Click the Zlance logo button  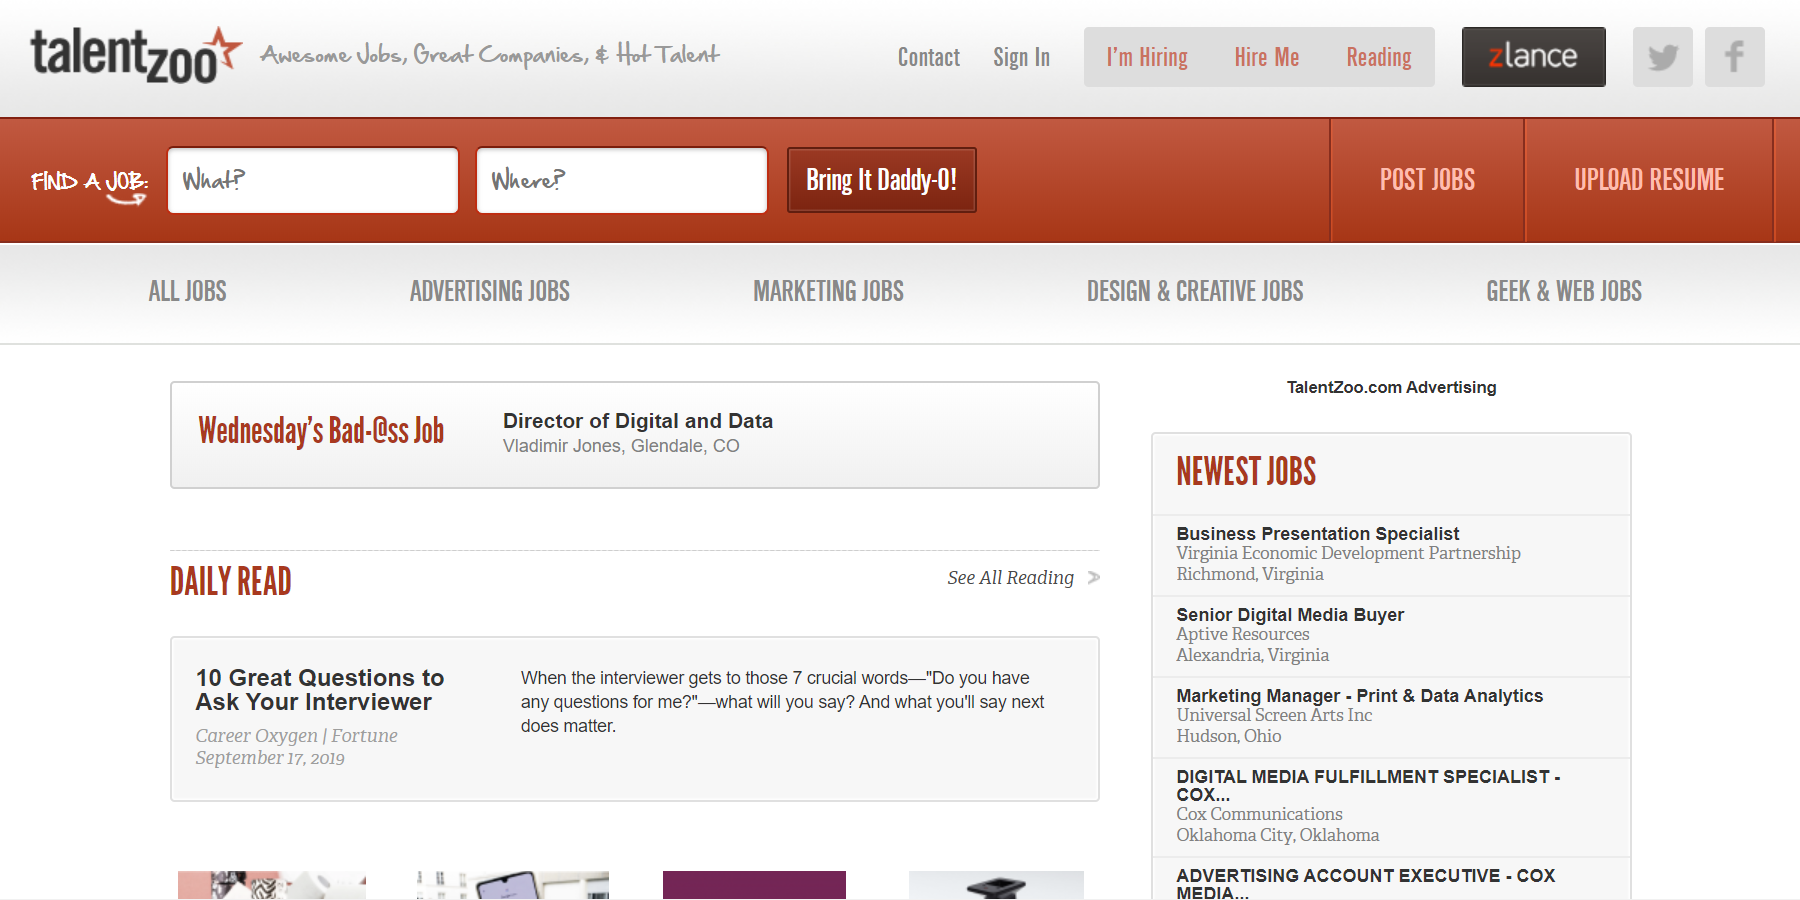[x=1533, y=57]
